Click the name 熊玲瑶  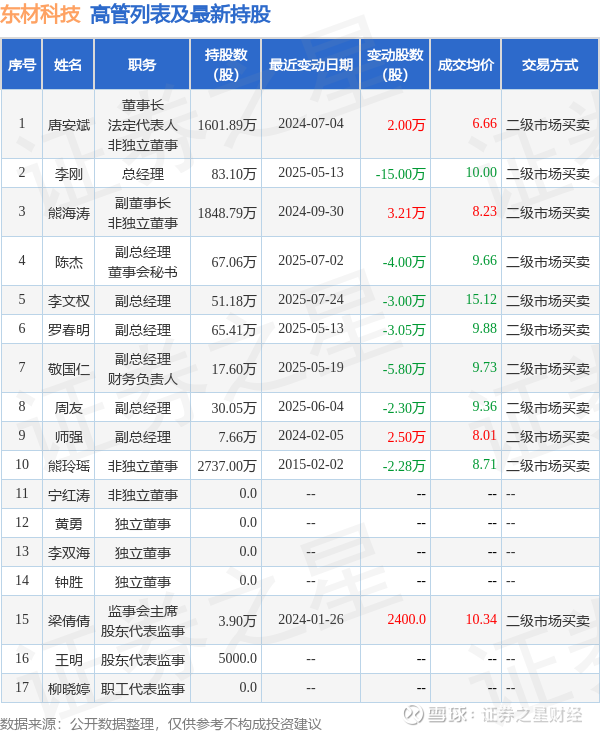pos(69,466)
